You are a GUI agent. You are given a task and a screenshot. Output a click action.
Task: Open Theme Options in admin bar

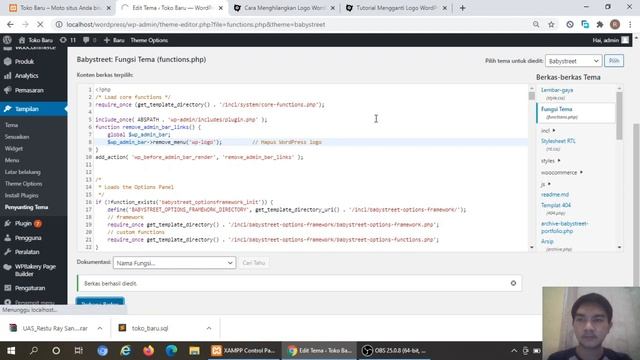(x=149, y=40)
